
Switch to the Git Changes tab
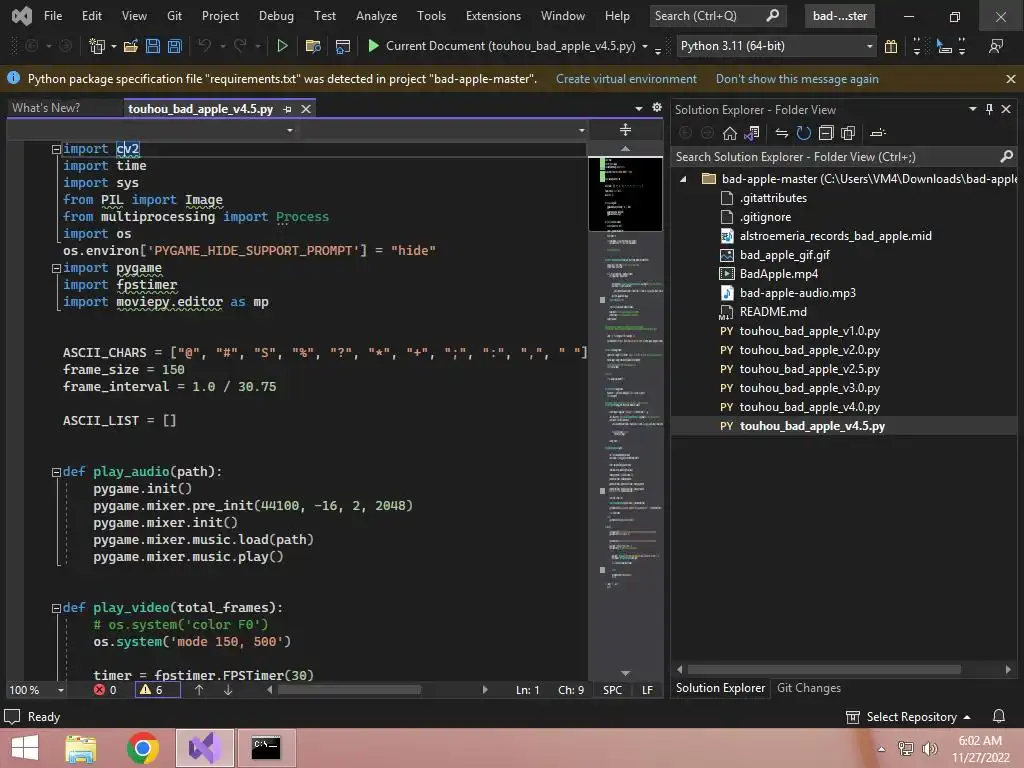[x=808, y=688]
